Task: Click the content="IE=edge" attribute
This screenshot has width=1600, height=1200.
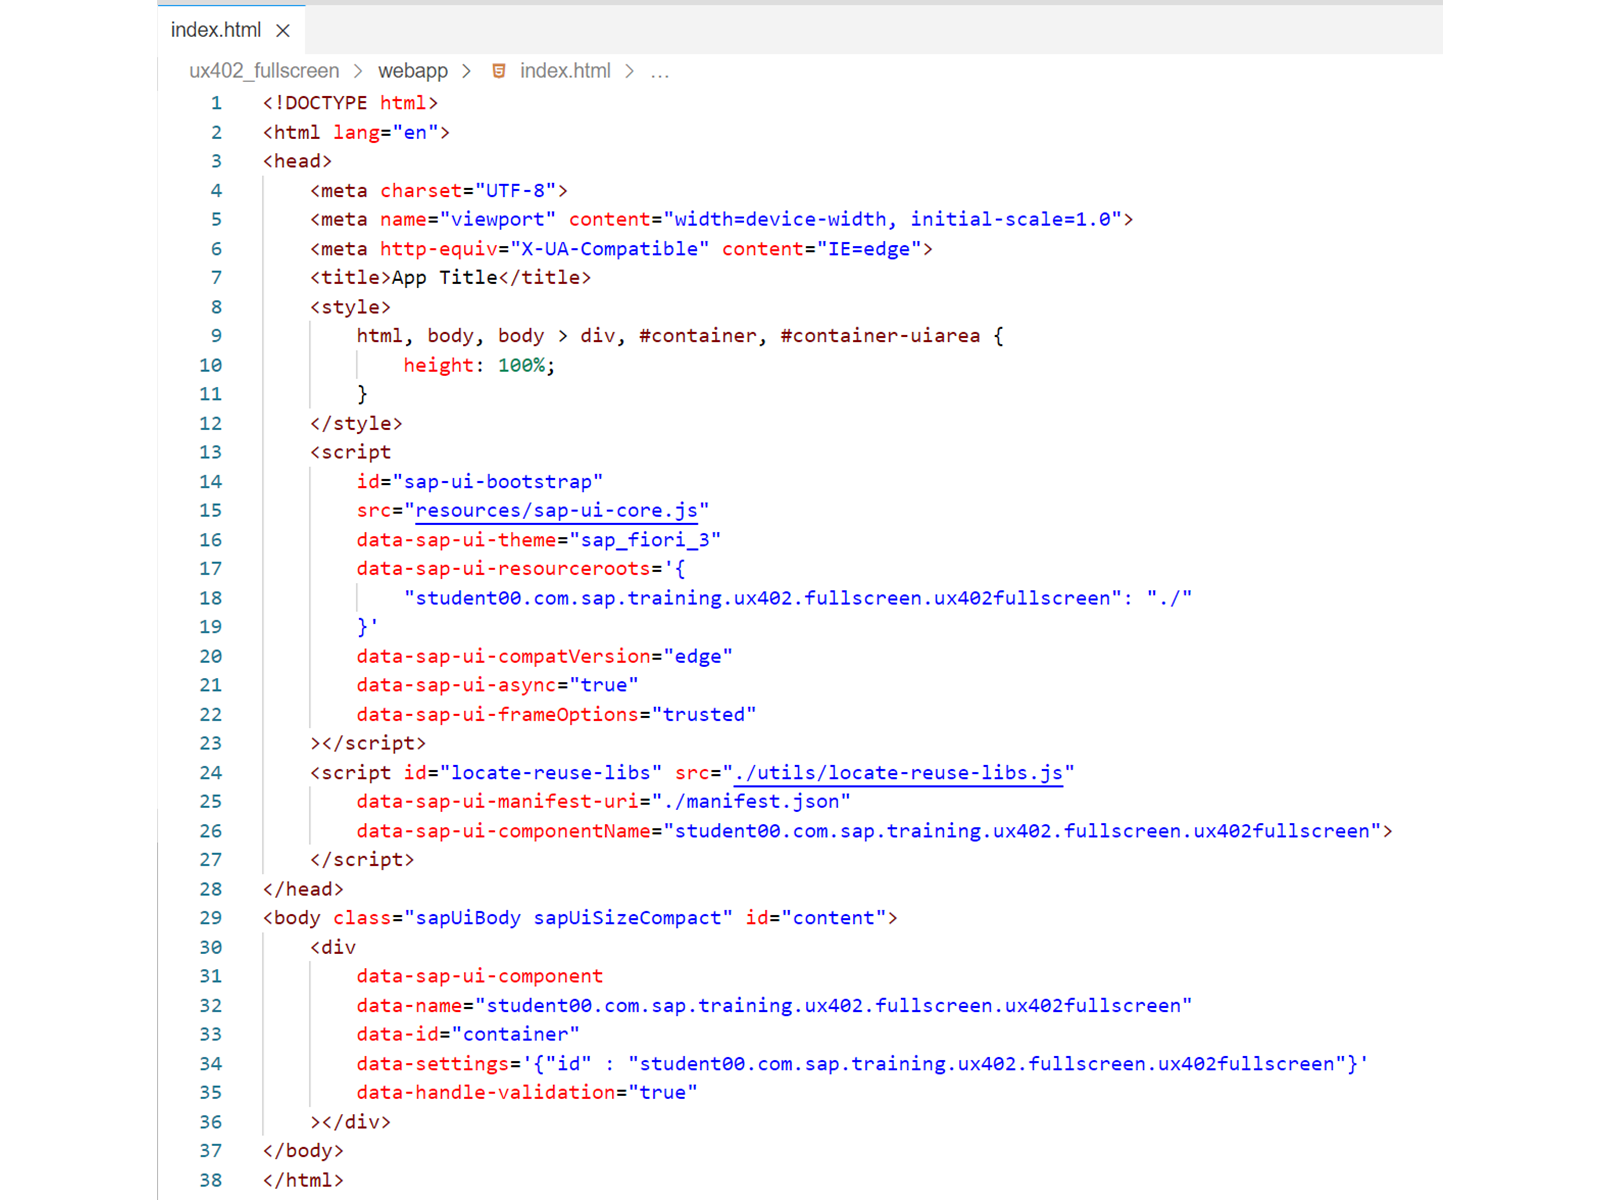Action: (x=822, y=248)
